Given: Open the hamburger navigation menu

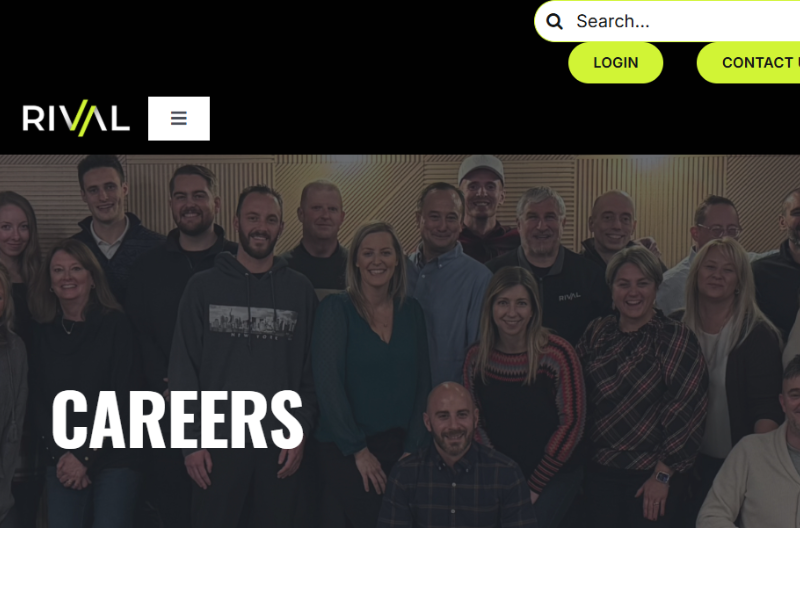Looking at the screenshot, I should click(x=179, y=118).
